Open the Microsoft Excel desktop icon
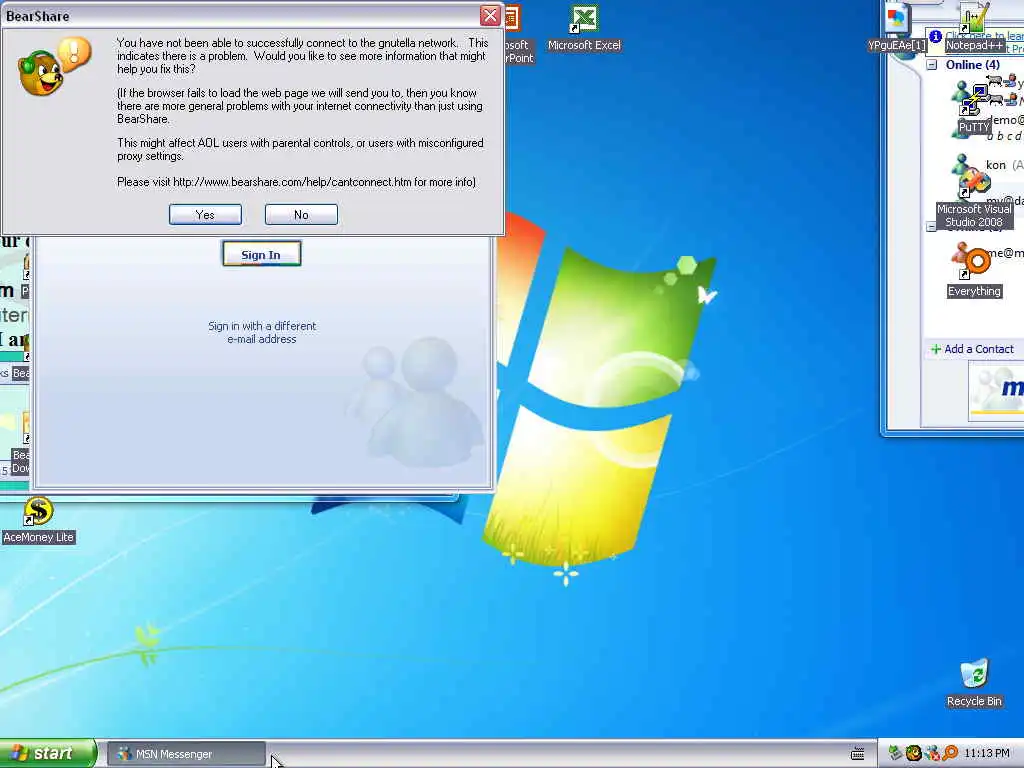This screenshot has height=768, width=1024. 584,27
